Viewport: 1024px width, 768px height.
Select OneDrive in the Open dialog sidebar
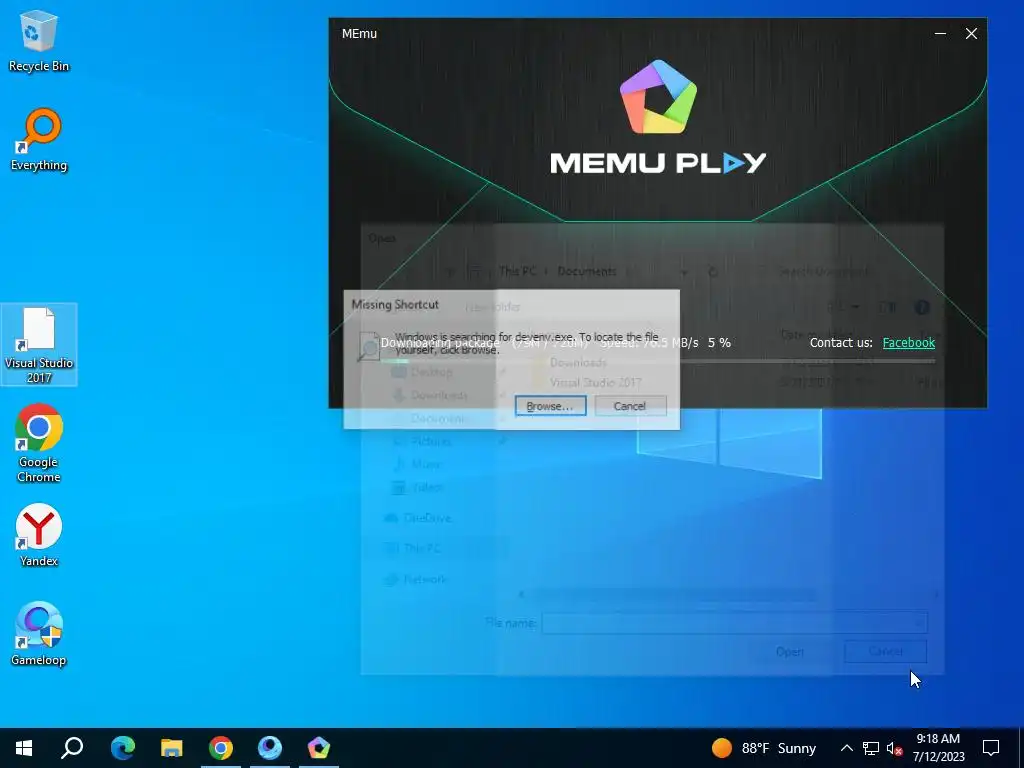point(418,518)
